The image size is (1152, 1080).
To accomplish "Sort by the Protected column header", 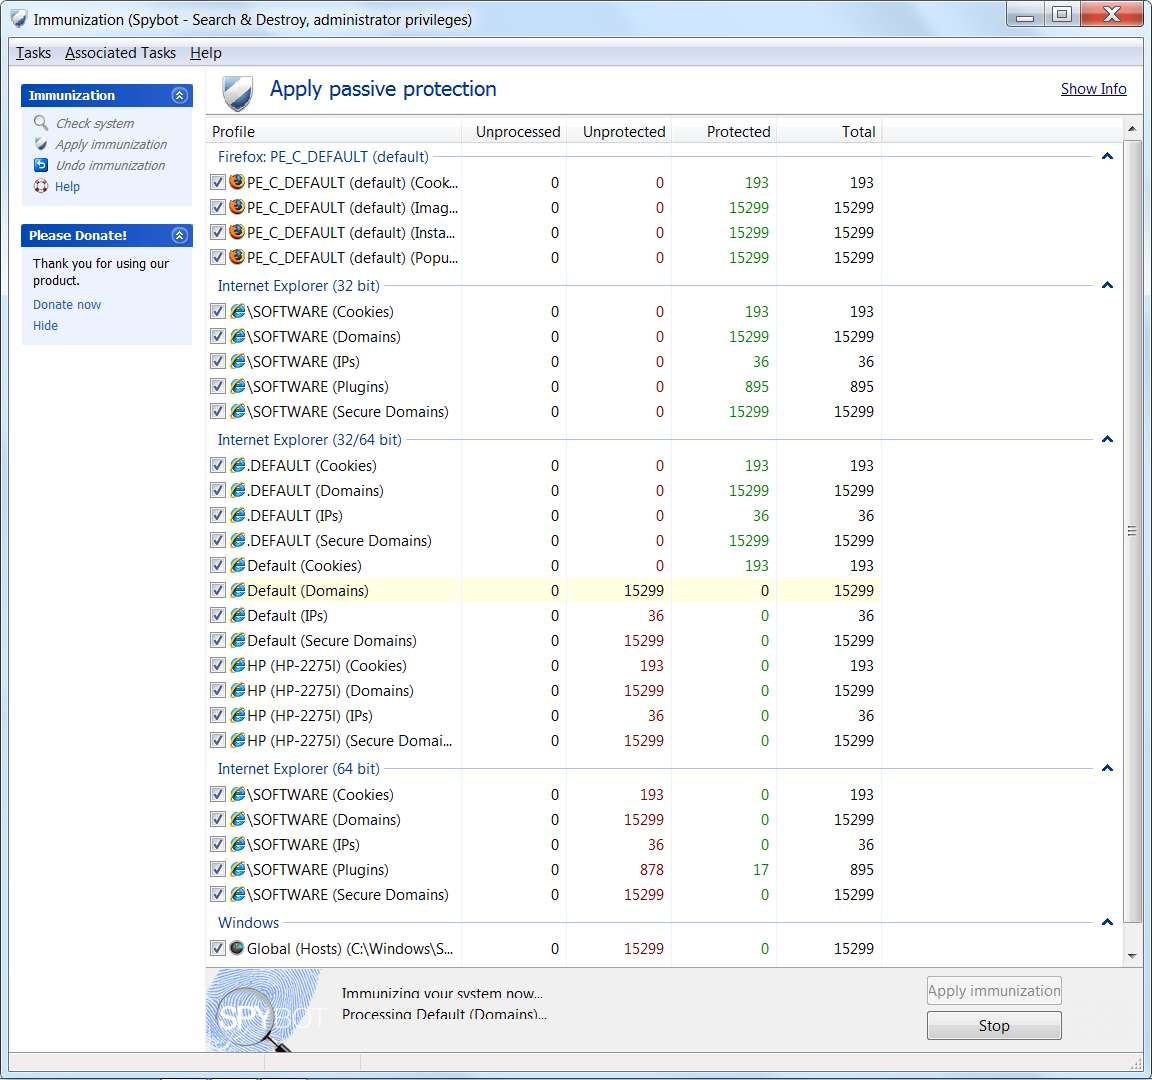I will click(x=724, y=132).
